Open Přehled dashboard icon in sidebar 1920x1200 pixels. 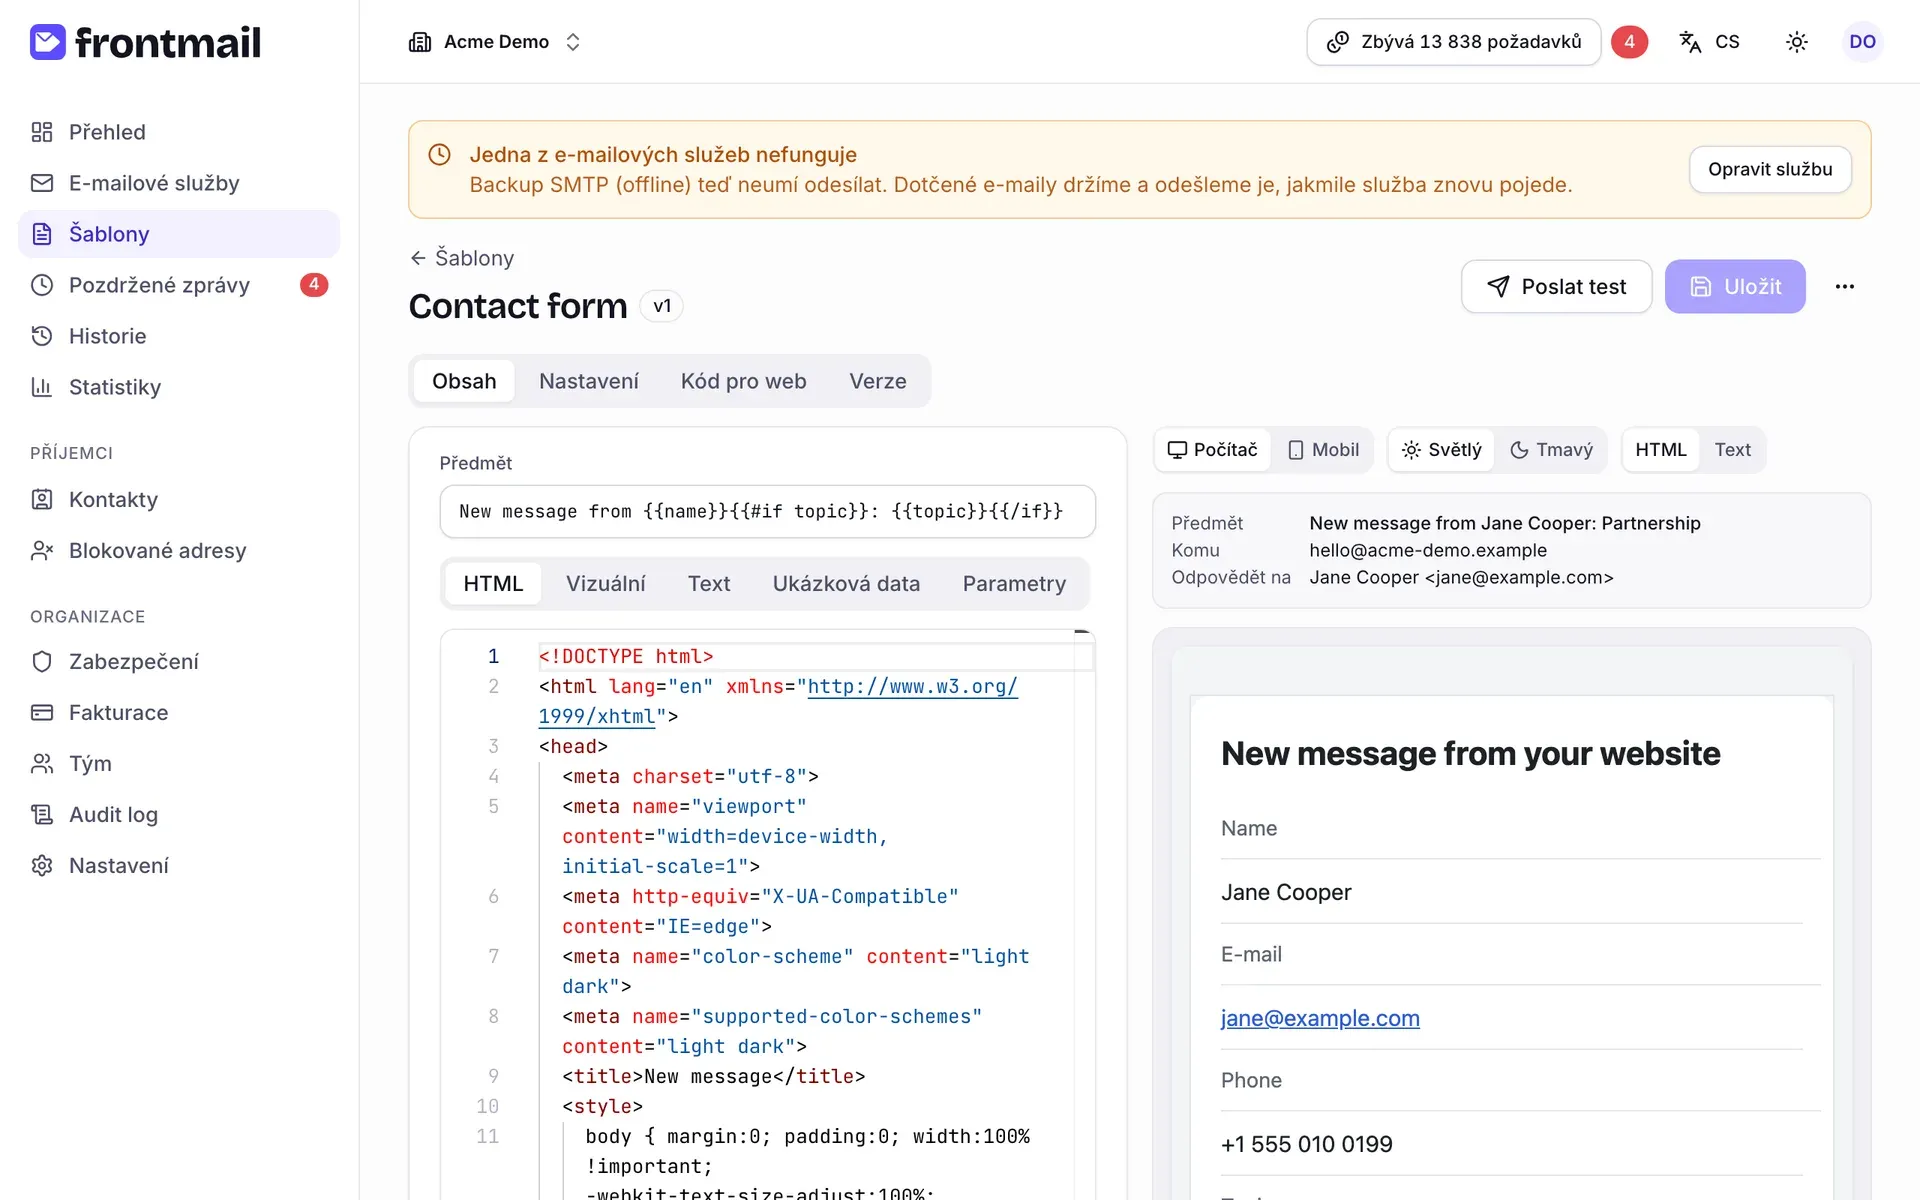(42, 132)
